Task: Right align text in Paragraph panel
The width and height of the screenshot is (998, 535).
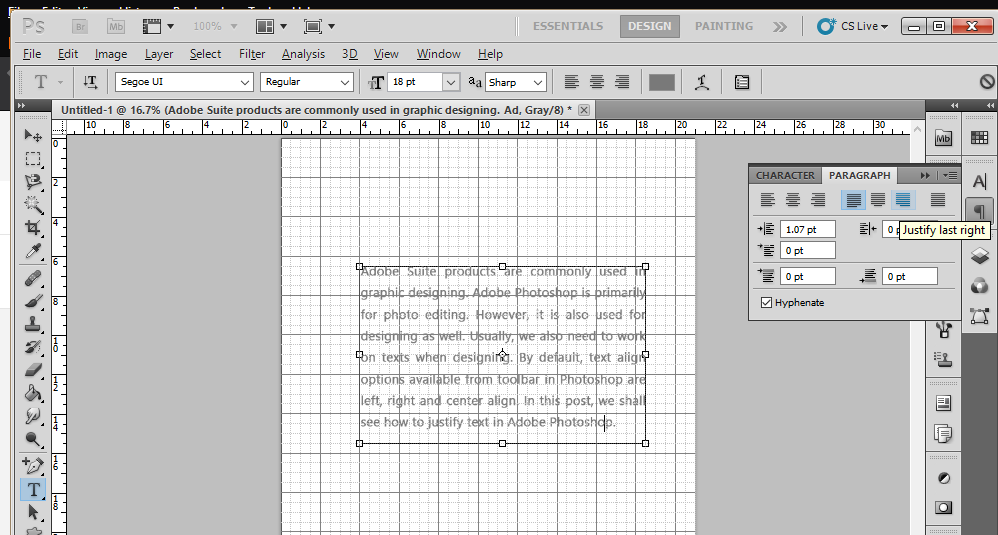Action: [818, 200]
